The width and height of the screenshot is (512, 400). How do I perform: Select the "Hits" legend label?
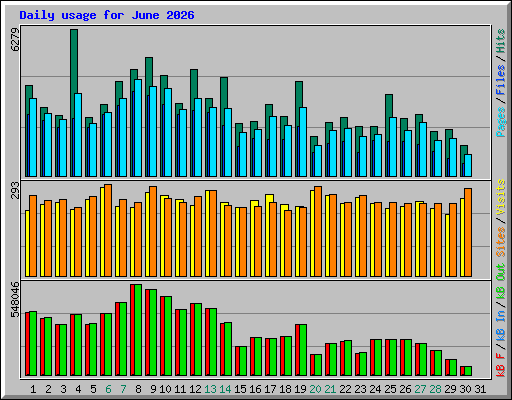pos(501,41)
